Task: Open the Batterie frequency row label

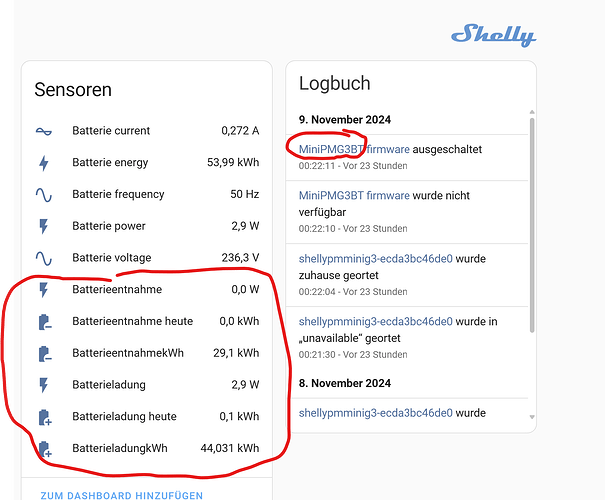Action: pyautogui.click(x=118, y=194)
